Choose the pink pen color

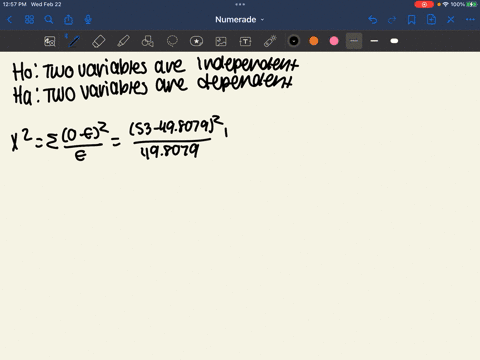pos(334,41)
